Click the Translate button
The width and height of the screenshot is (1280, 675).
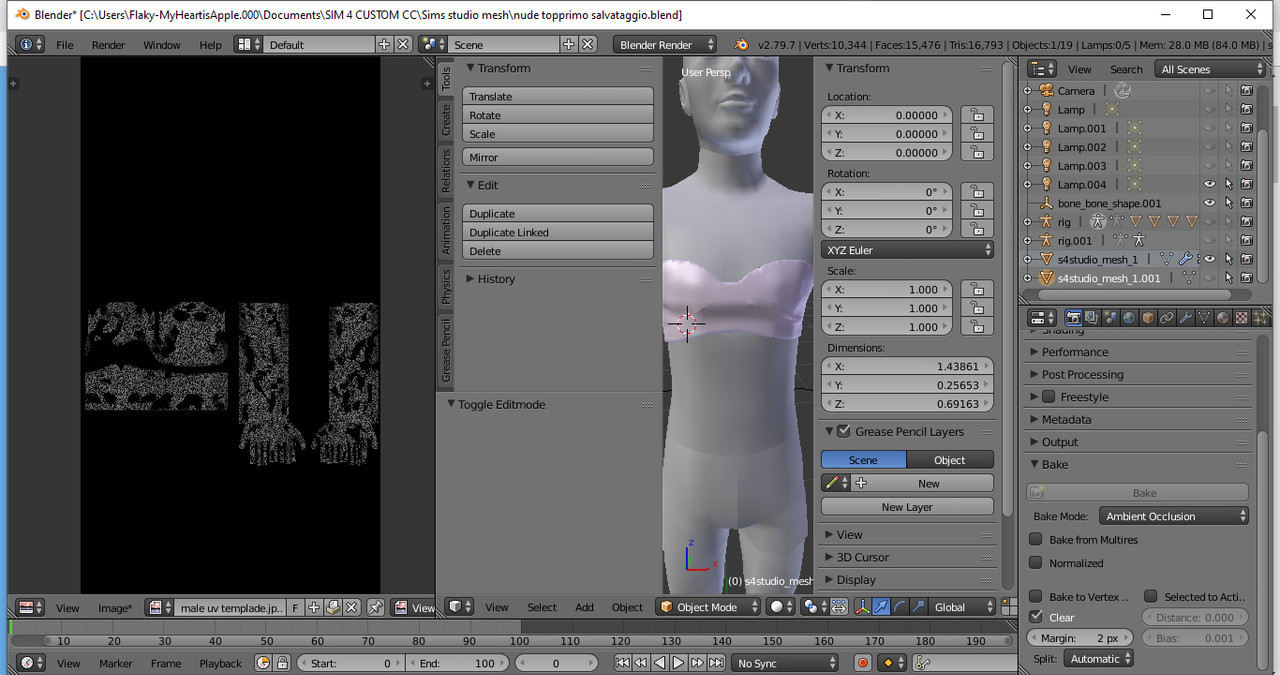558,96
